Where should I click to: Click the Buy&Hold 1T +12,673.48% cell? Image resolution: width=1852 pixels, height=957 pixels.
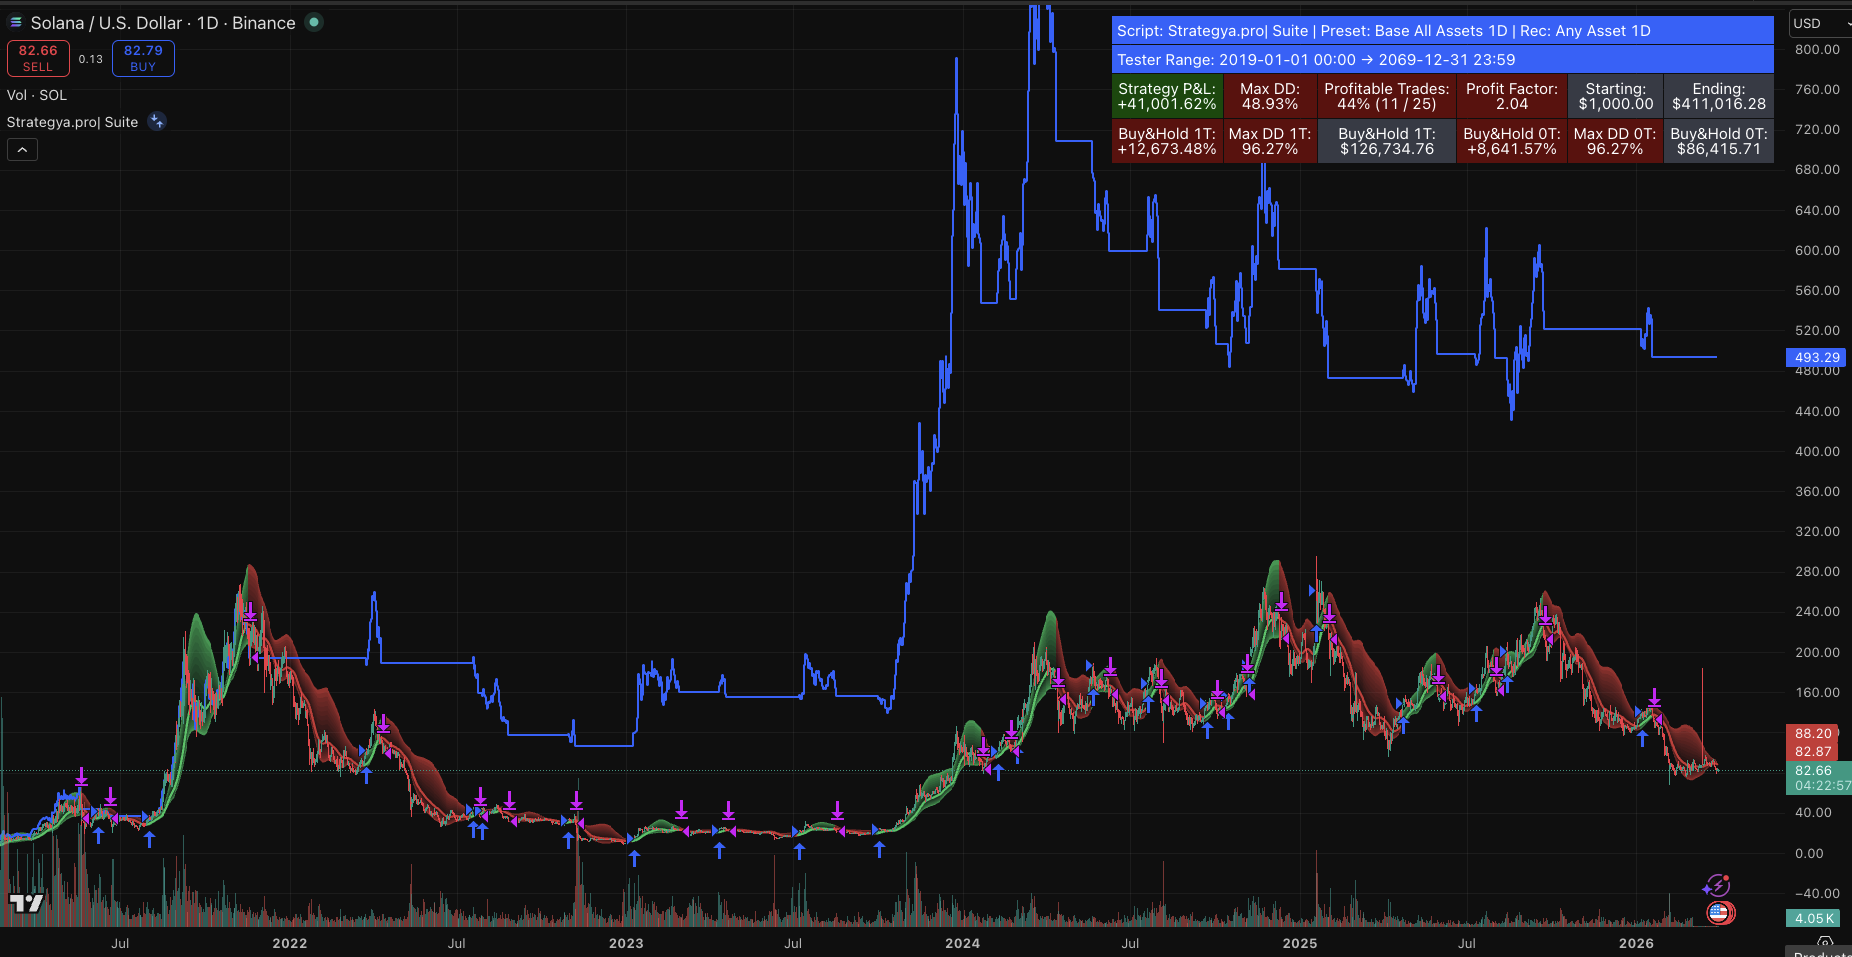click(1167, 141)
